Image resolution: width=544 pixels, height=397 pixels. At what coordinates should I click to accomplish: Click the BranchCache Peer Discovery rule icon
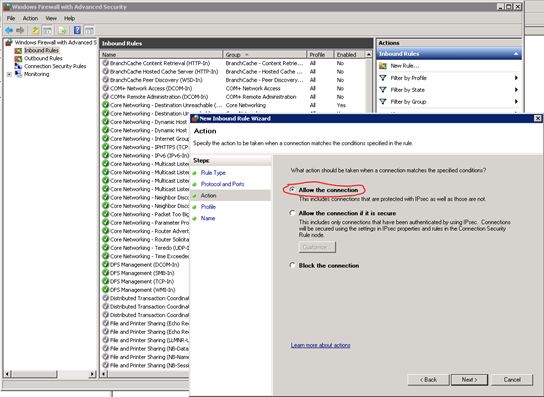tap(105, 80)
